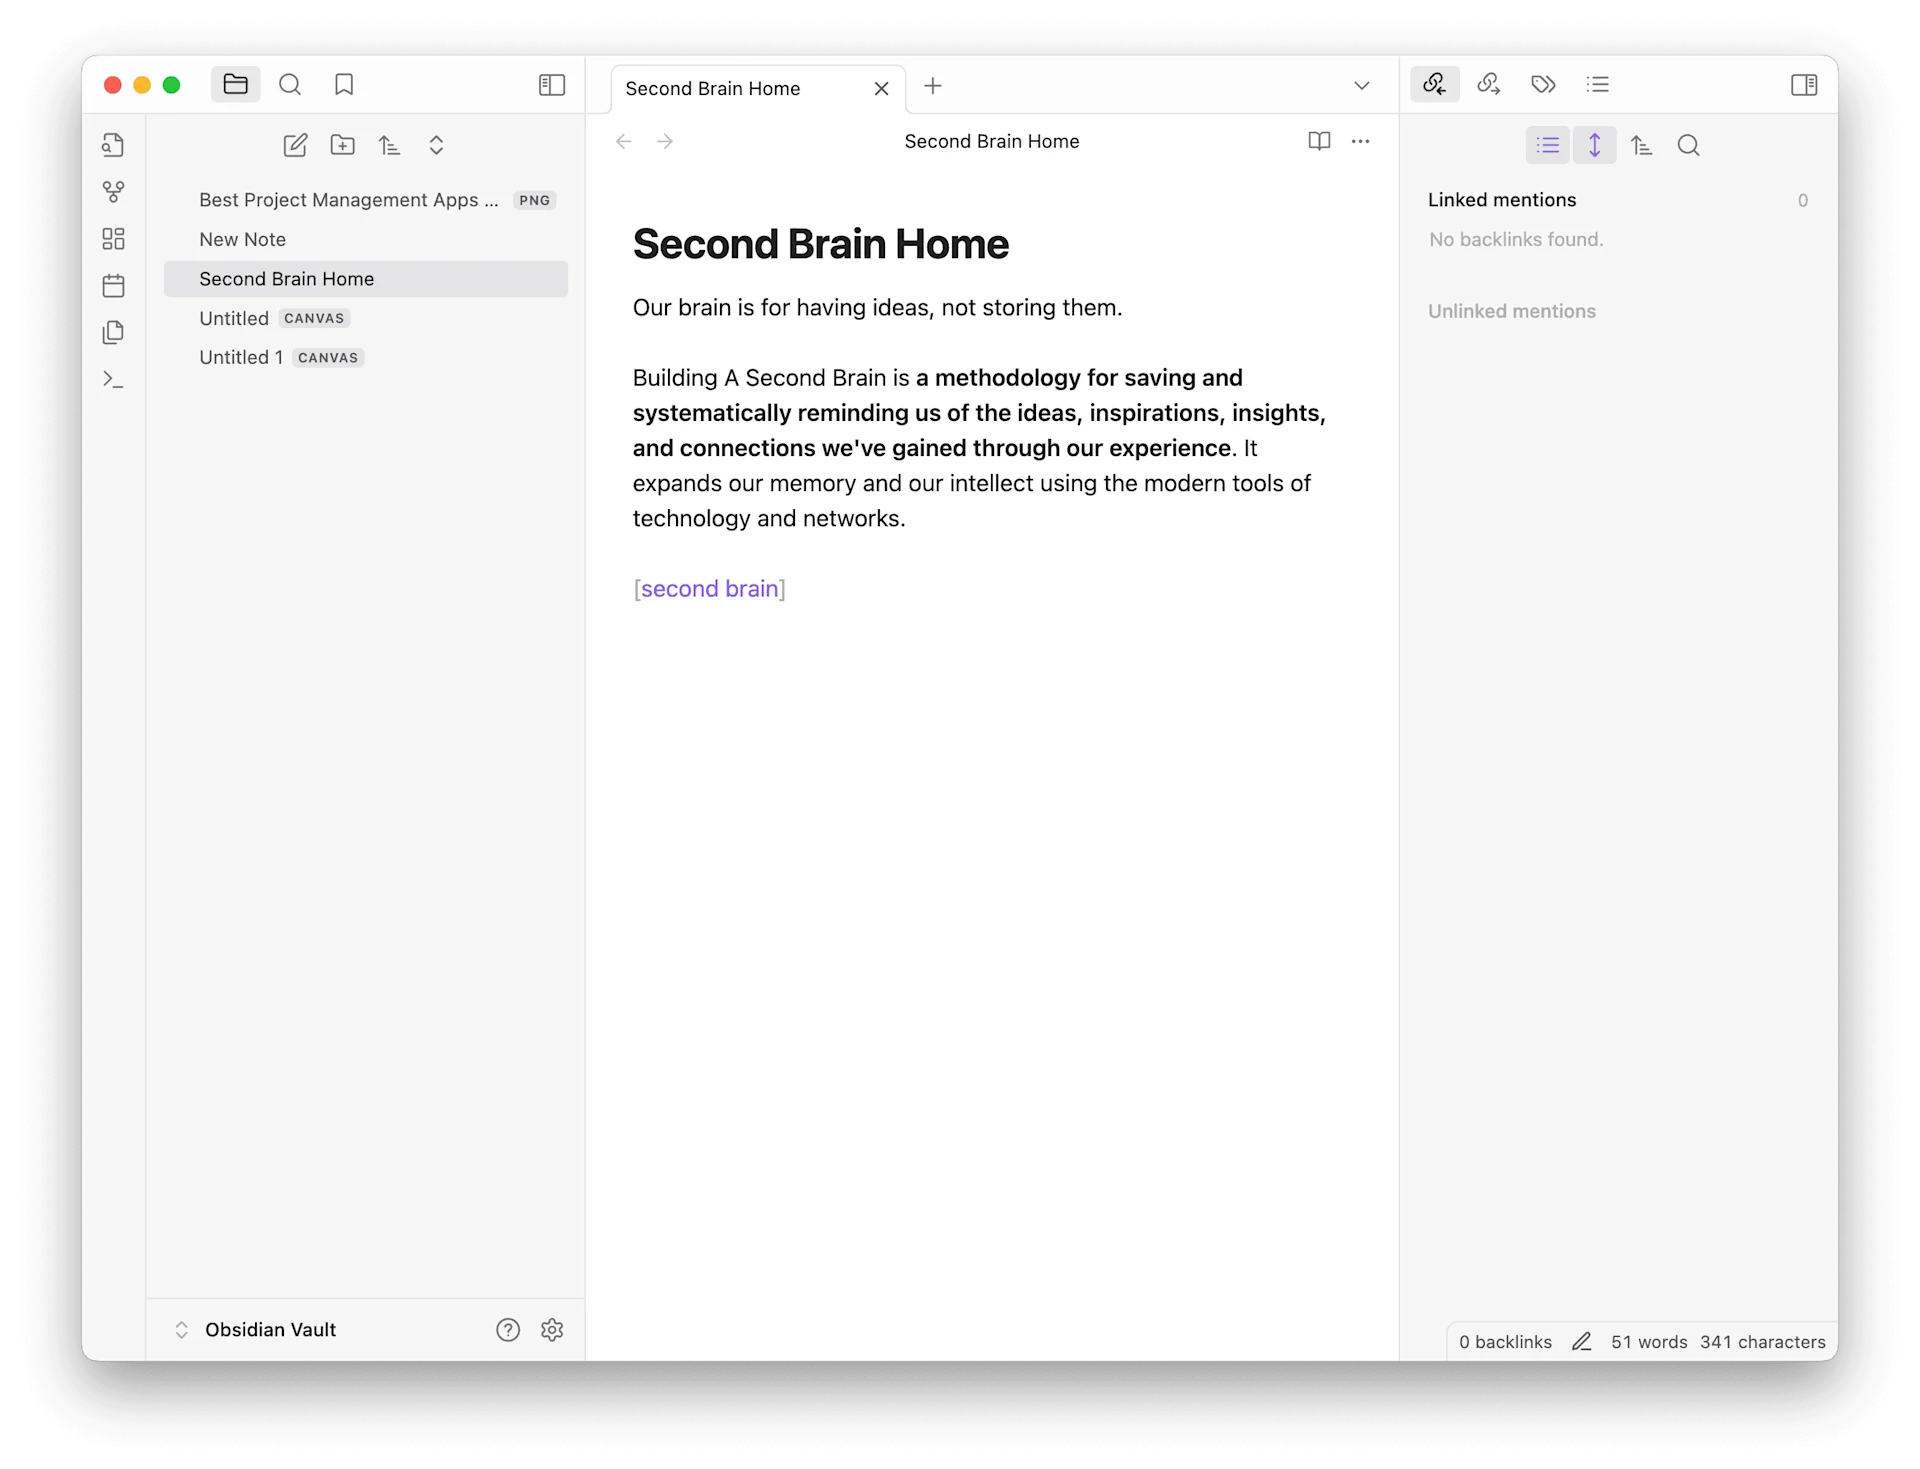This screenshot has width=1920, height=1469.
Task: Open the quick switcher ribbon icon
Action: (x=114, y=145)
